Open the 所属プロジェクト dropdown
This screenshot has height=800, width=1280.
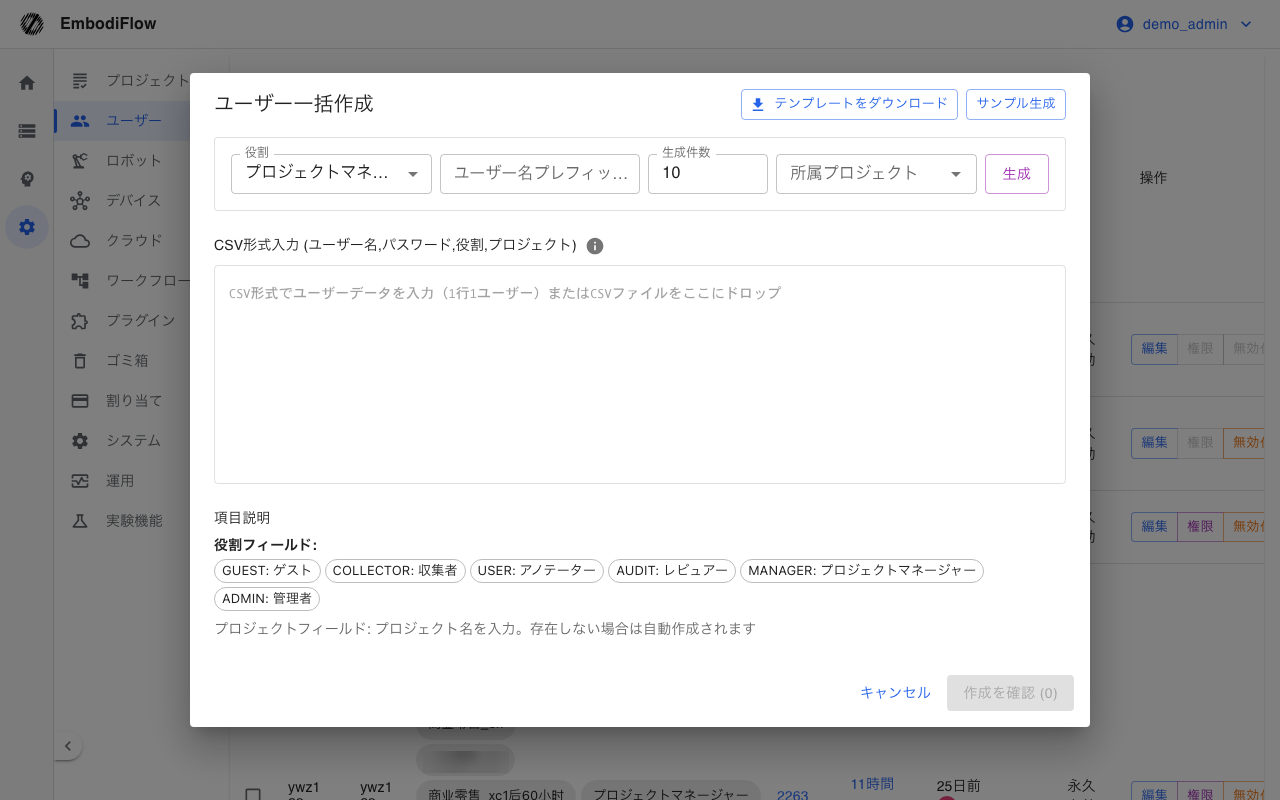(x=876, y=174)
